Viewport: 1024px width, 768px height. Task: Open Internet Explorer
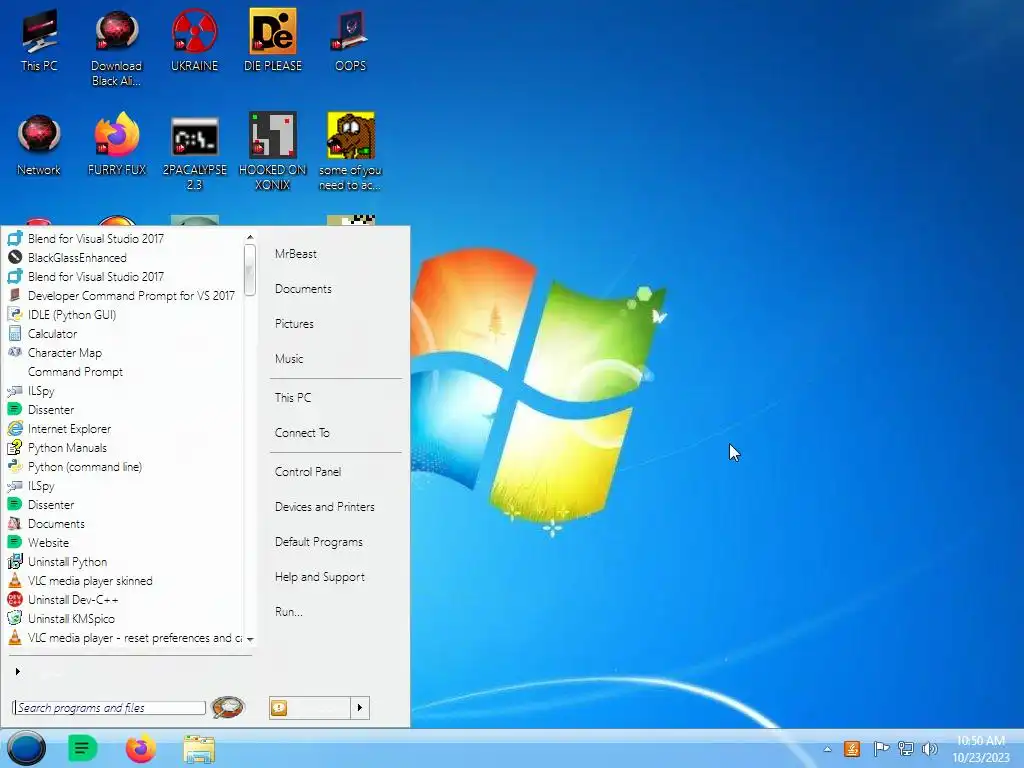click(x=69, y=429)
